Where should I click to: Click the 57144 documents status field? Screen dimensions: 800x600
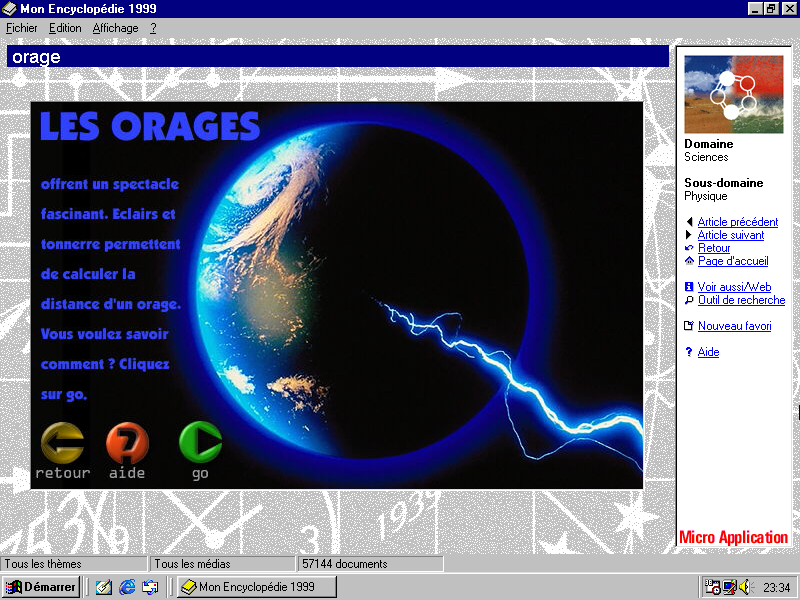point(370,564)
